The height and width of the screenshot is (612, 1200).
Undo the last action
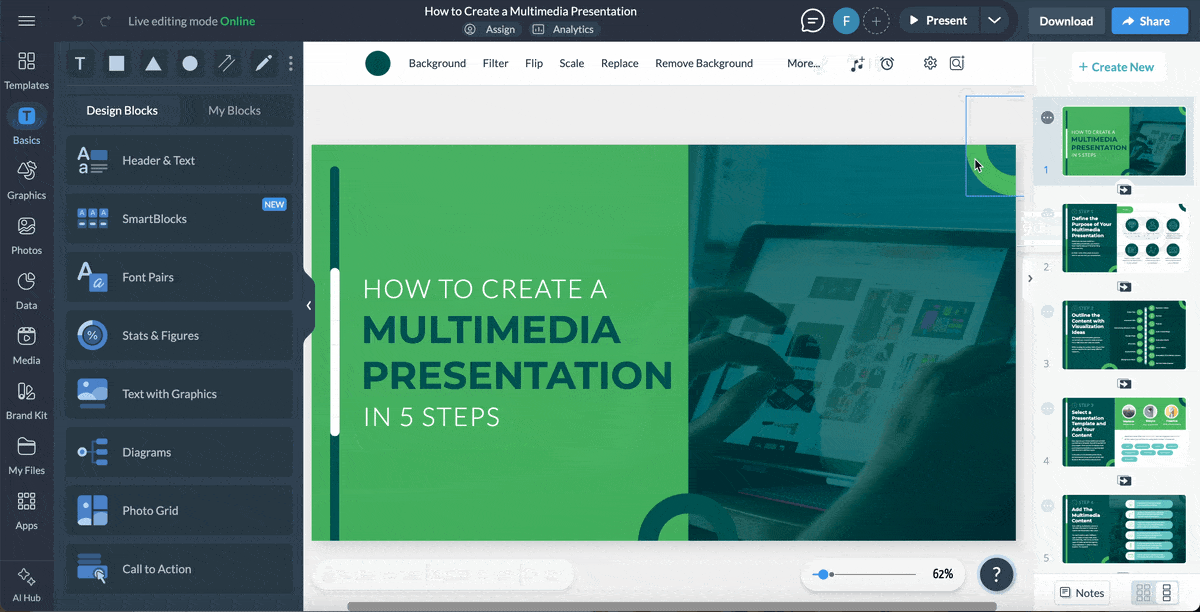point(78,21)
